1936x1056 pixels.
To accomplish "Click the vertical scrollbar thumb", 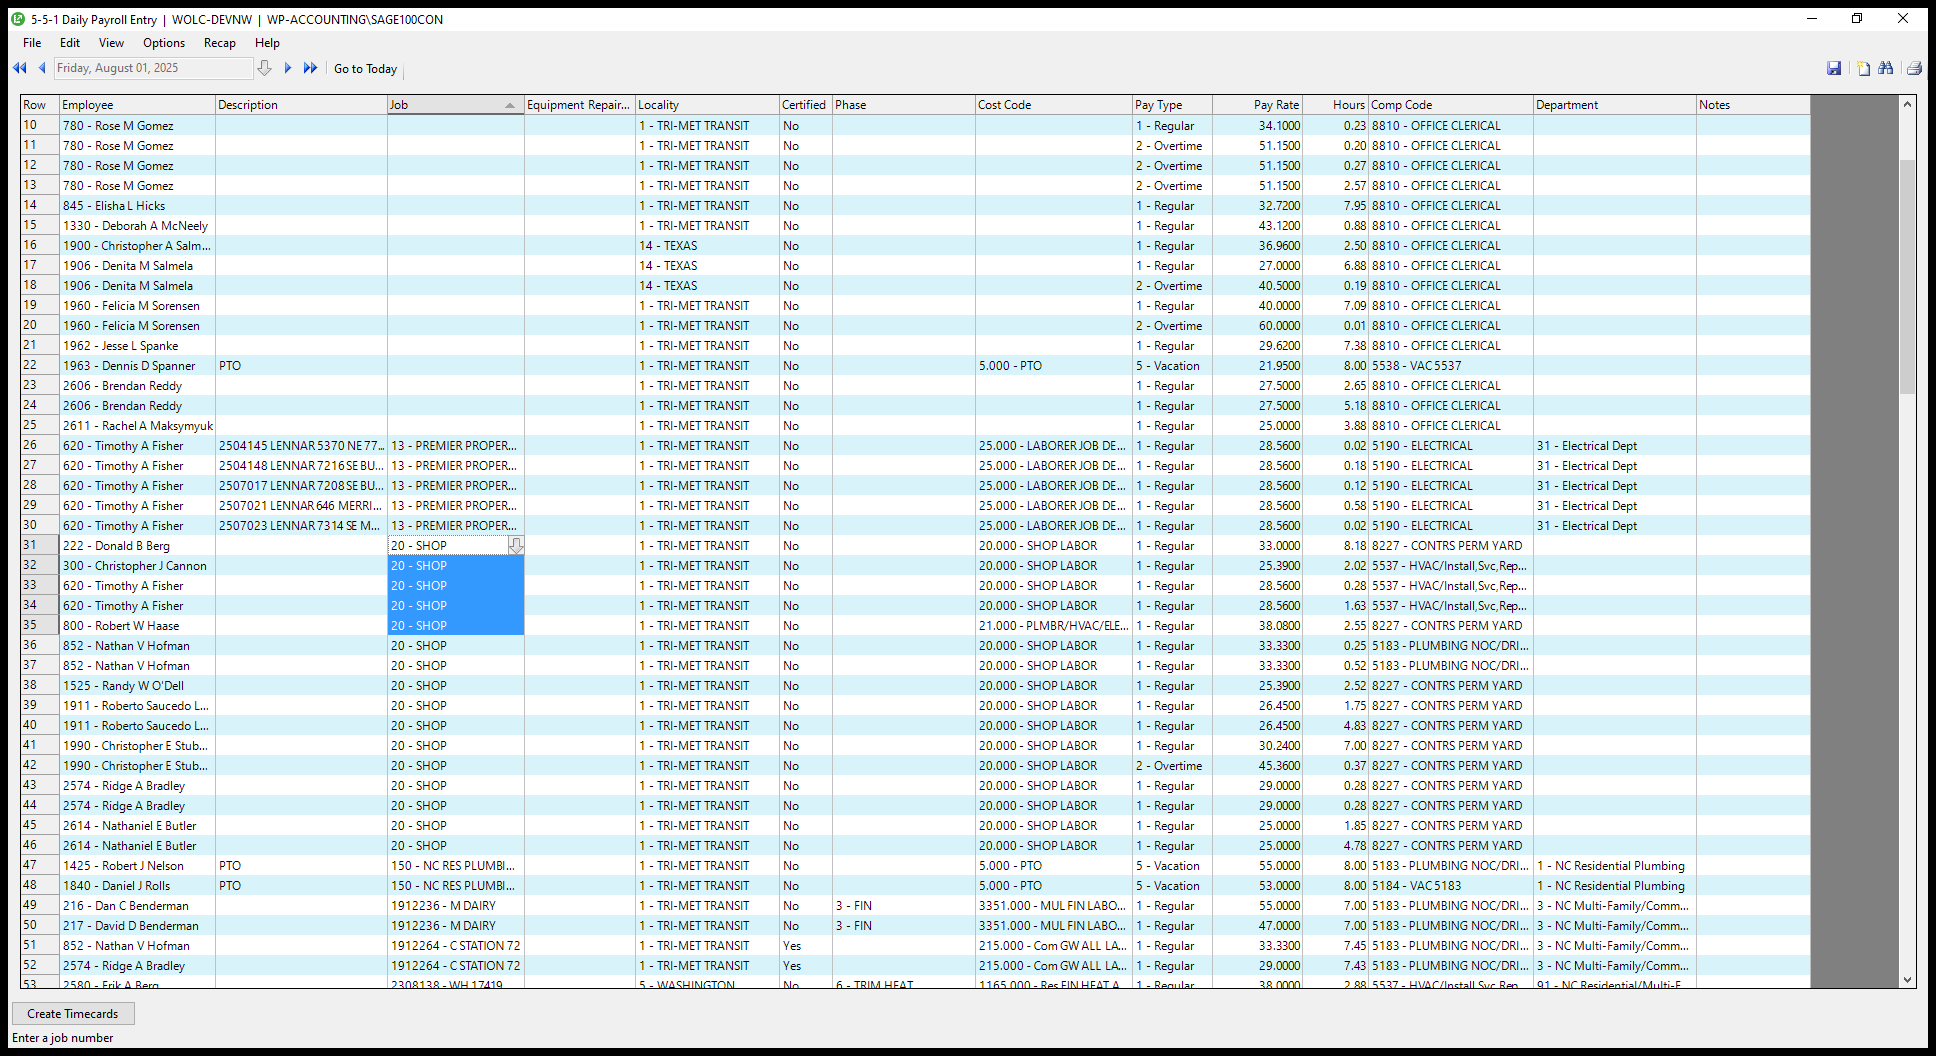I will click(x=1907, y=275).
